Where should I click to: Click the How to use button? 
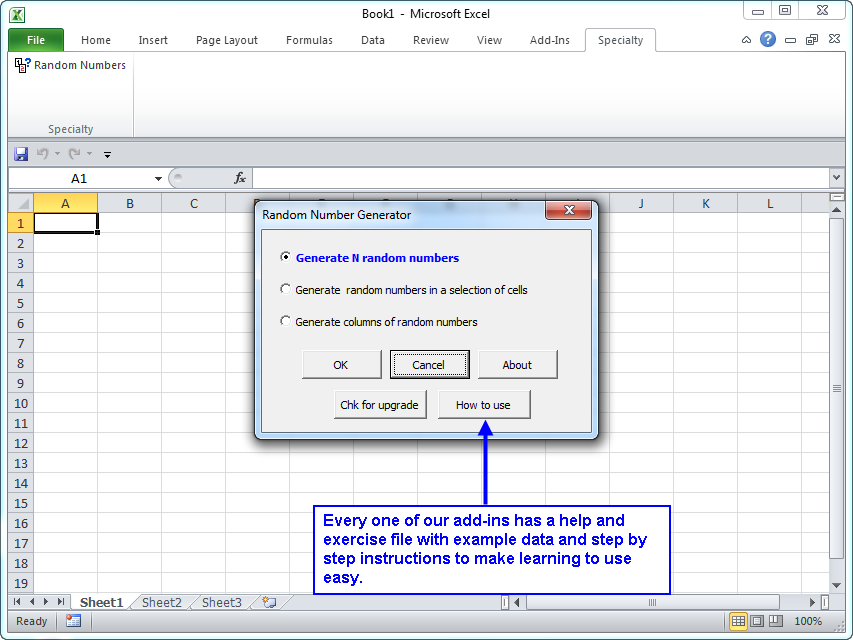pyautogui.click(x=484, y=406)
